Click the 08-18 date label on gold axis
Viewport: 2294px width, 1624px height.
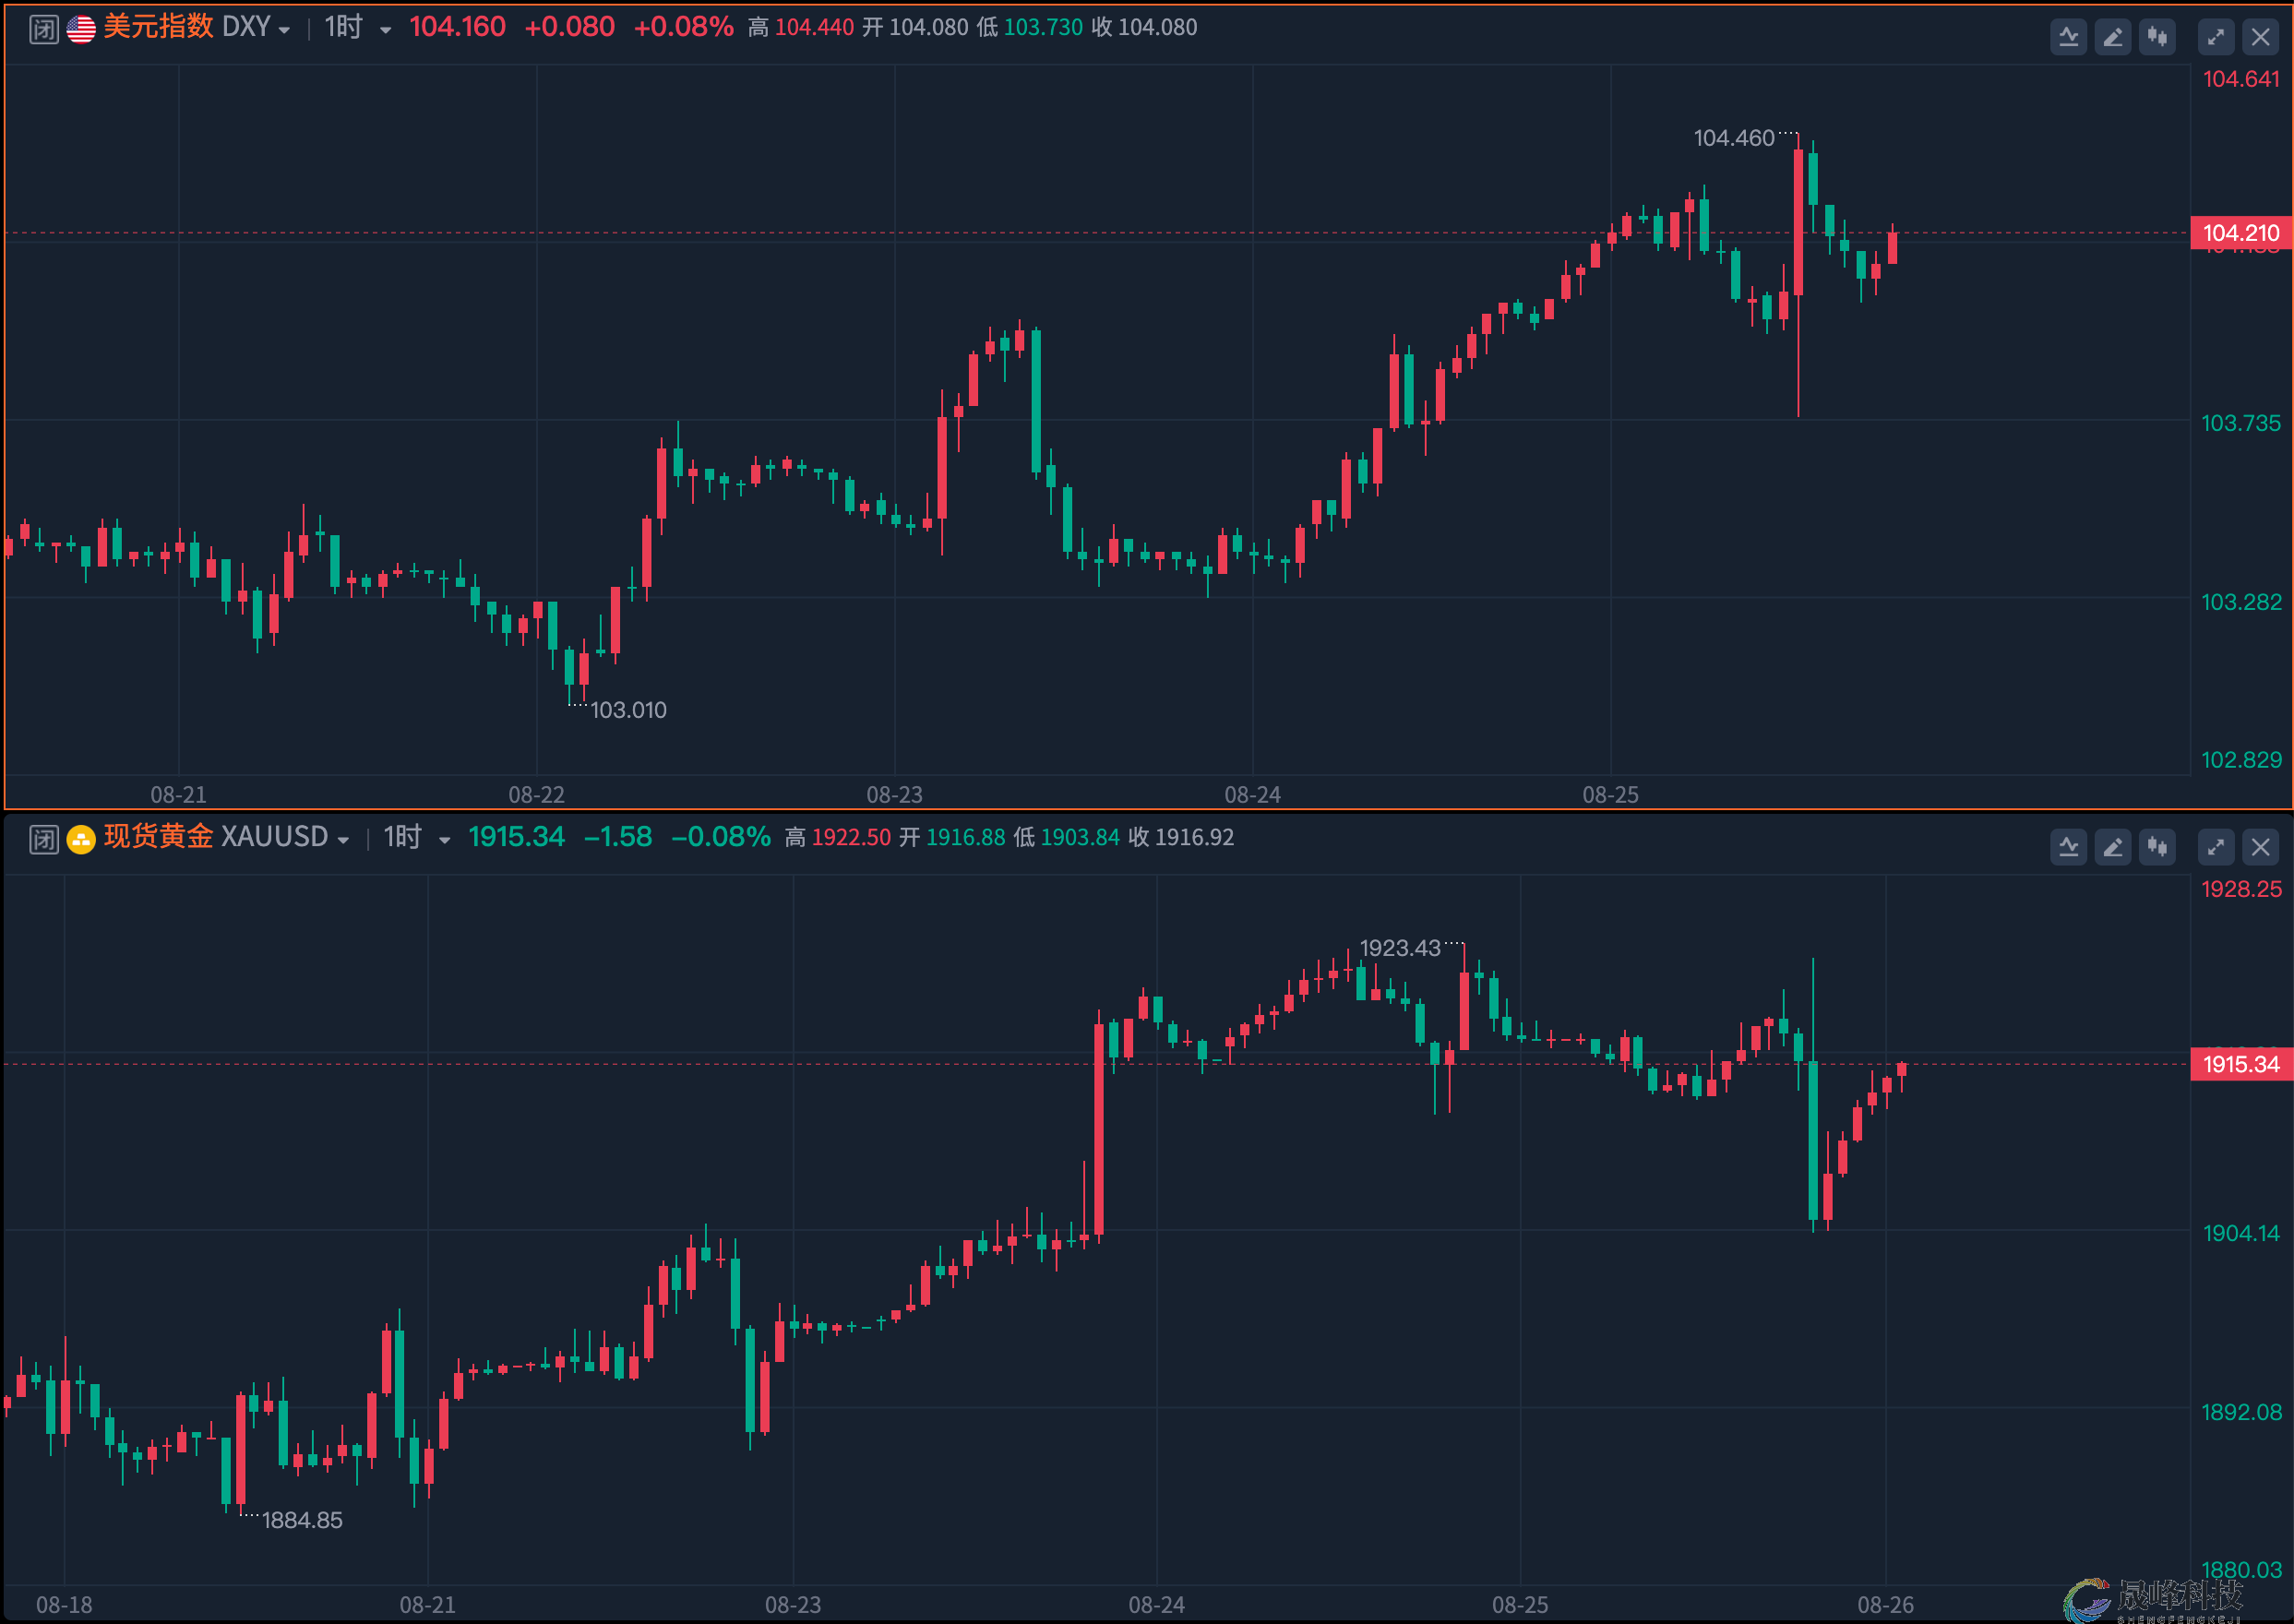pos(64,1605)
